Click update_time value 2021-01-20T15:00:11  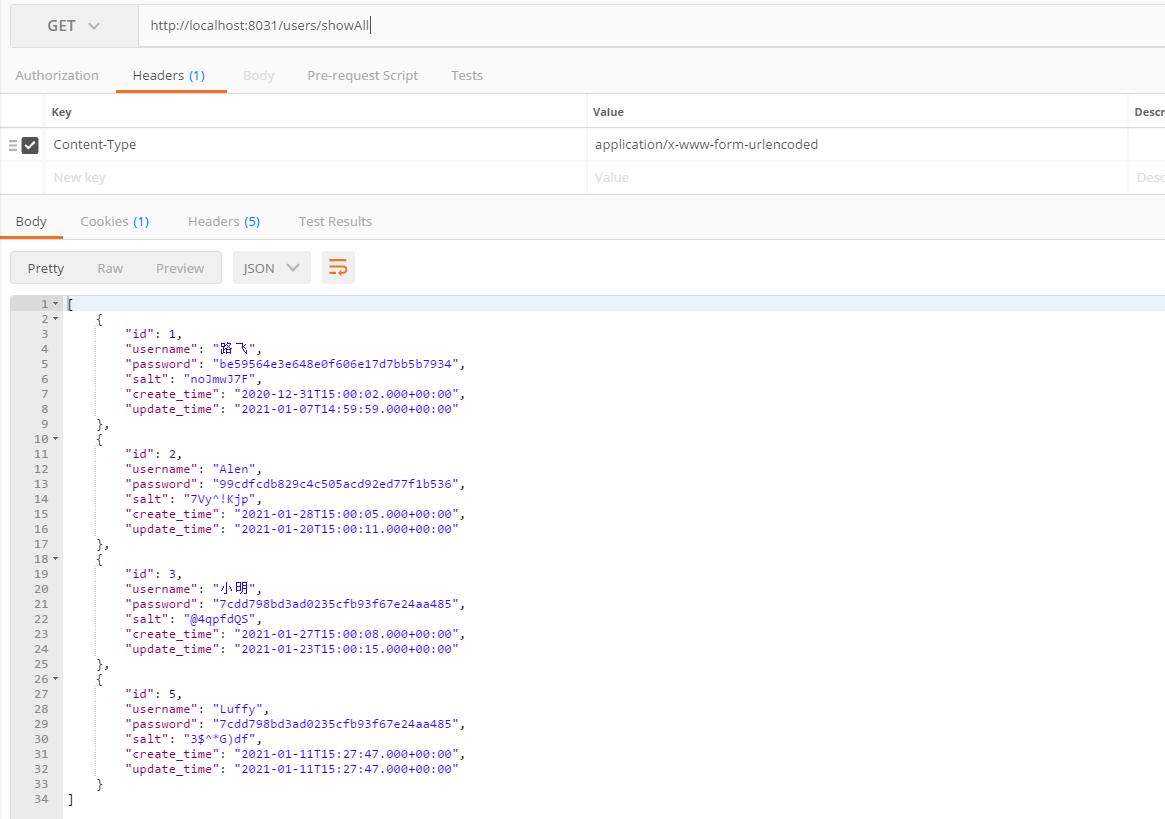[x=346, y=529]
